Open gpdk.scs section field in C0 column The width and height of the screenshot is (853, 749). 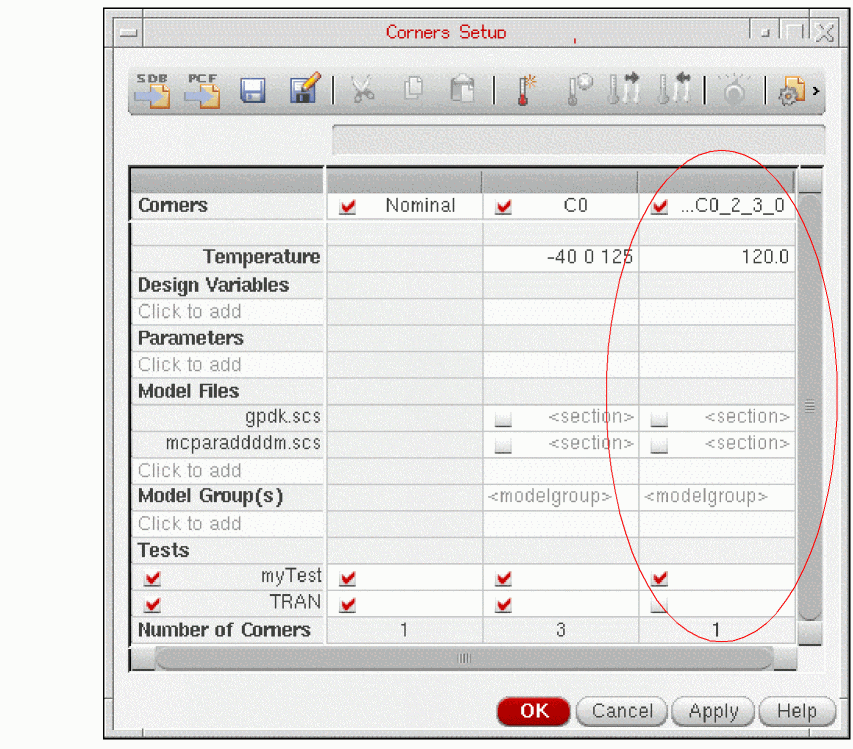591,417
